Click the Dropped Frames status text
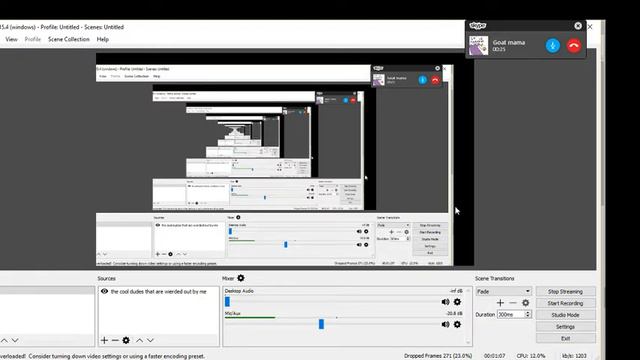This screenshot has width=640, height=360. click(438, 356)
